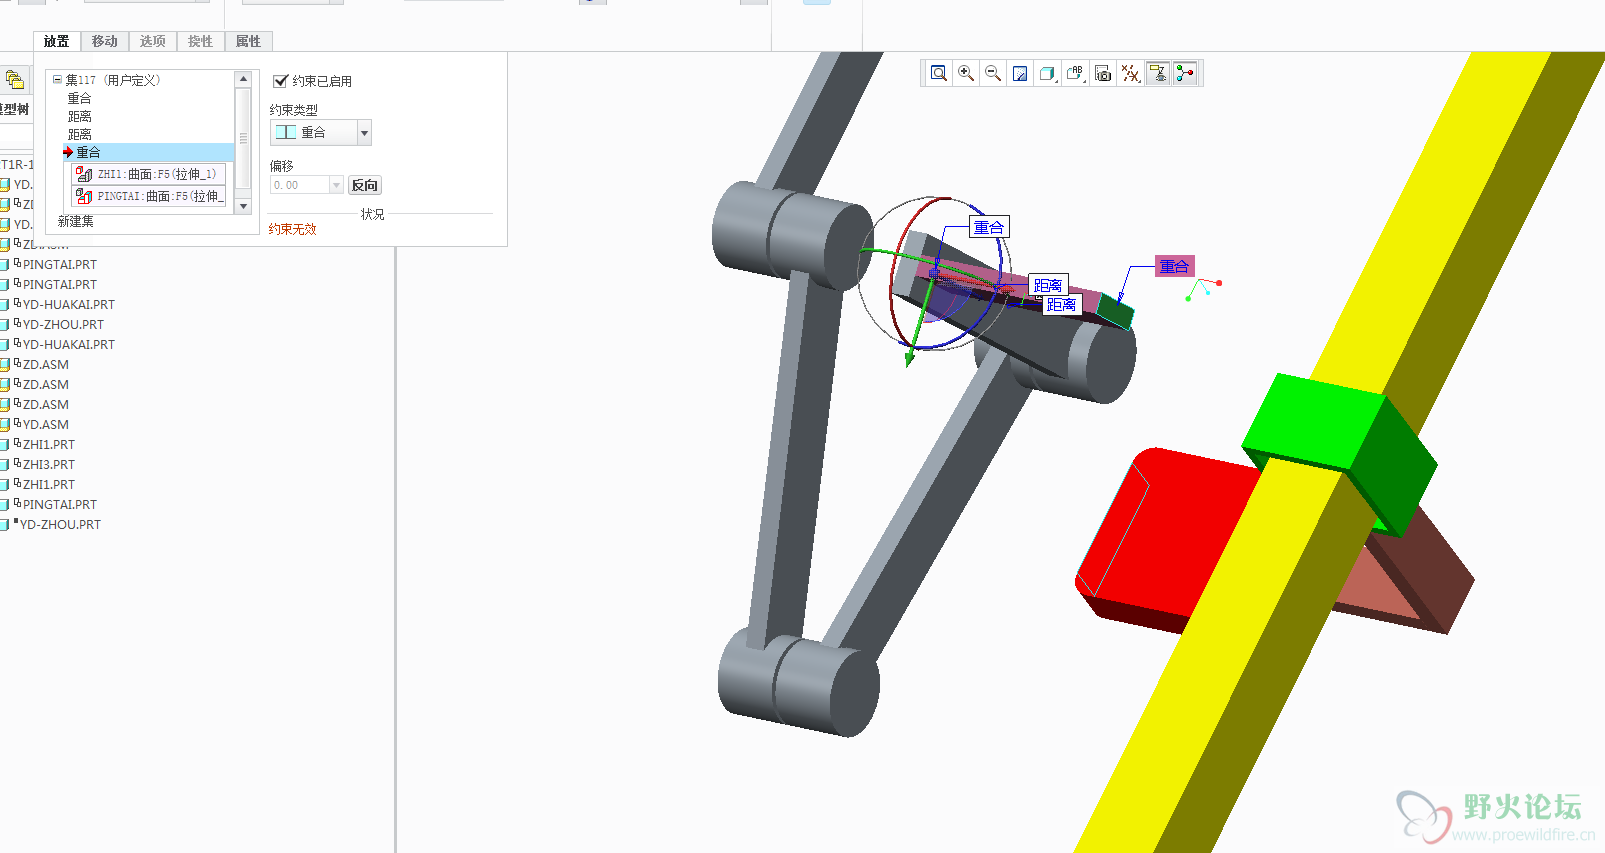Open the datum display filters icon
Image resolution: width=1605 pixels, height=853 pixels.
pyautogui.click(x=1130, y=73)
